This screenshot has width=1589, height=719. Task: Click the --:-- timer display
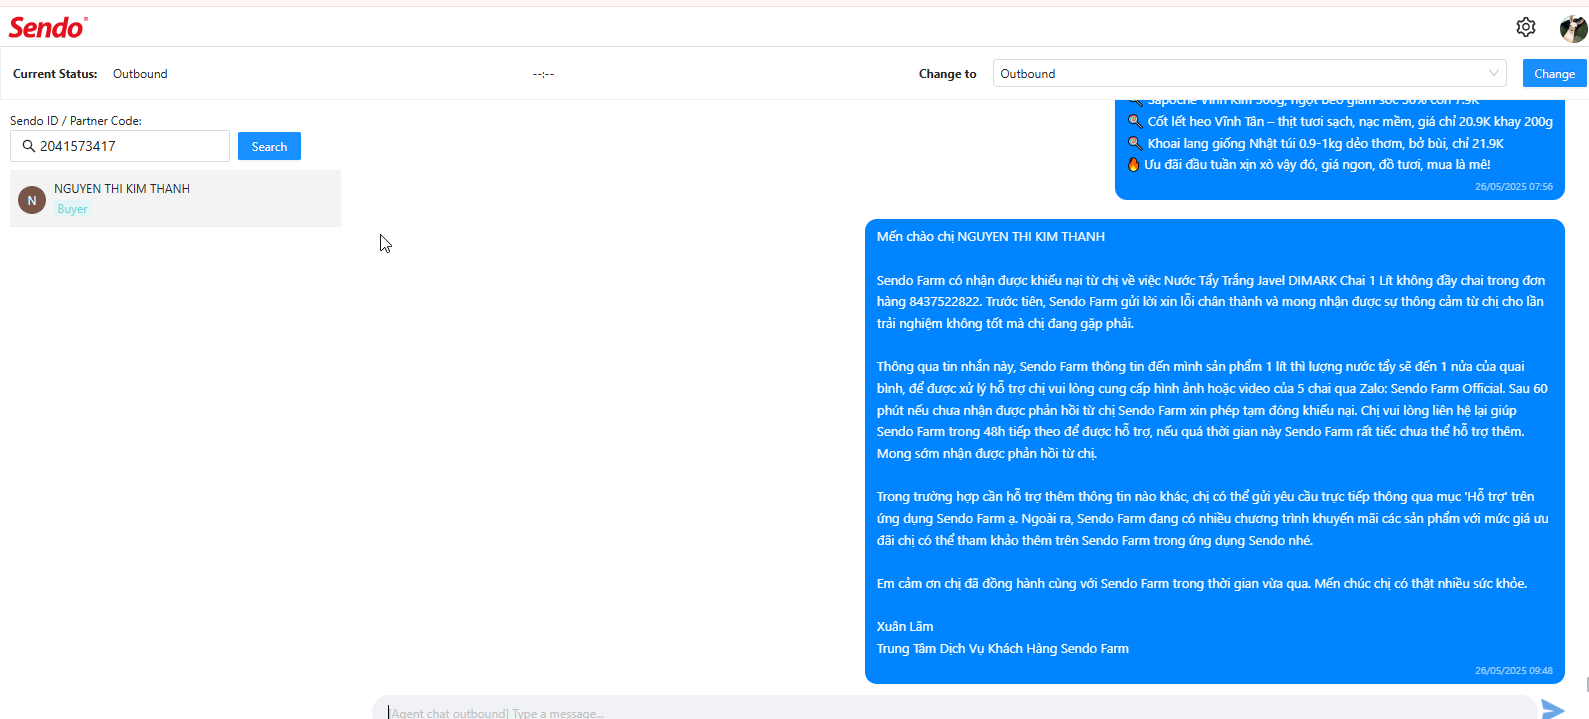543,74
